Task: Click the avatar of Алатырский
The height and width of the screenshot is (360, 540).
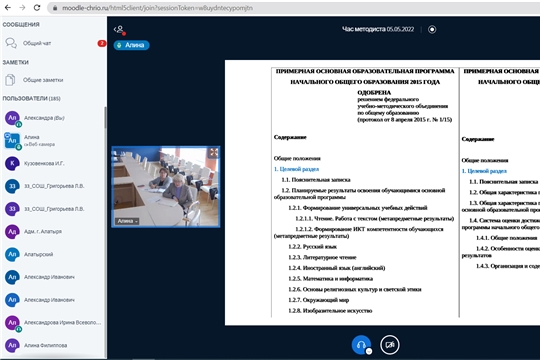Action: click(12, 254)
